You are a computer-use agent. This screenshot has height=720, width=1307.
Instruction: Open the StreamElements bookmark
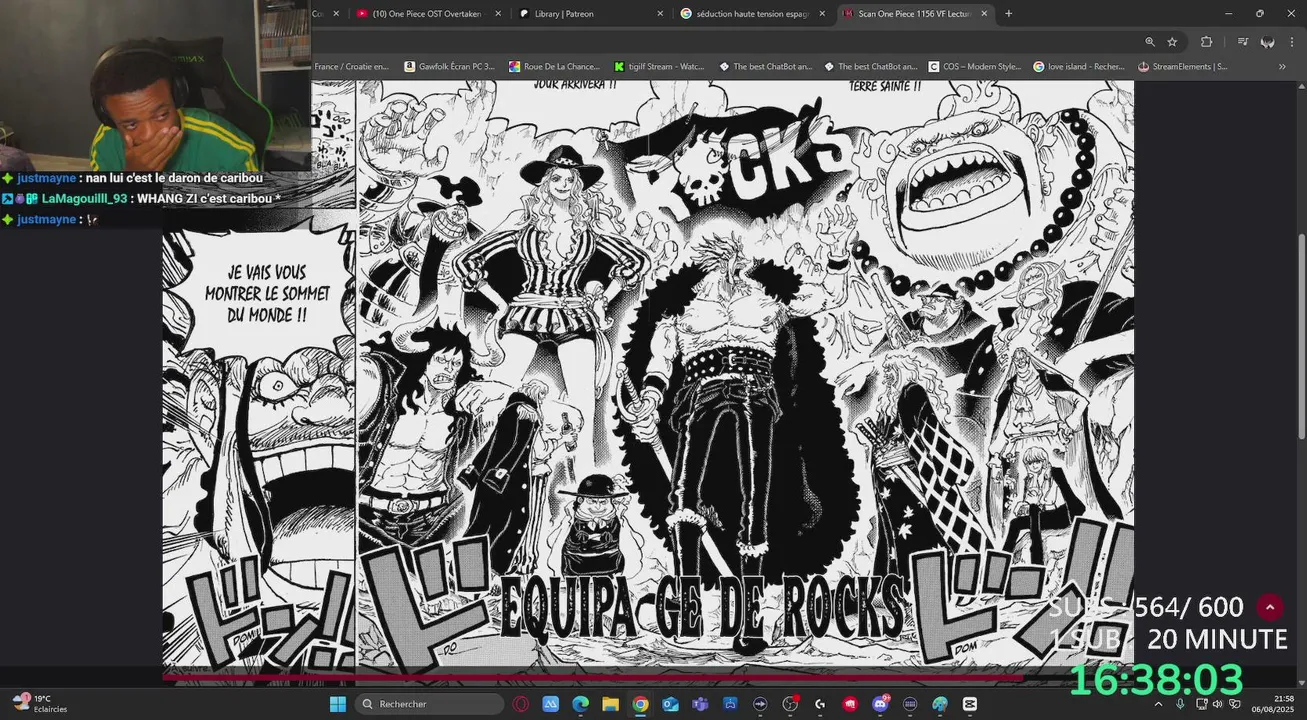click(1183, 67)
